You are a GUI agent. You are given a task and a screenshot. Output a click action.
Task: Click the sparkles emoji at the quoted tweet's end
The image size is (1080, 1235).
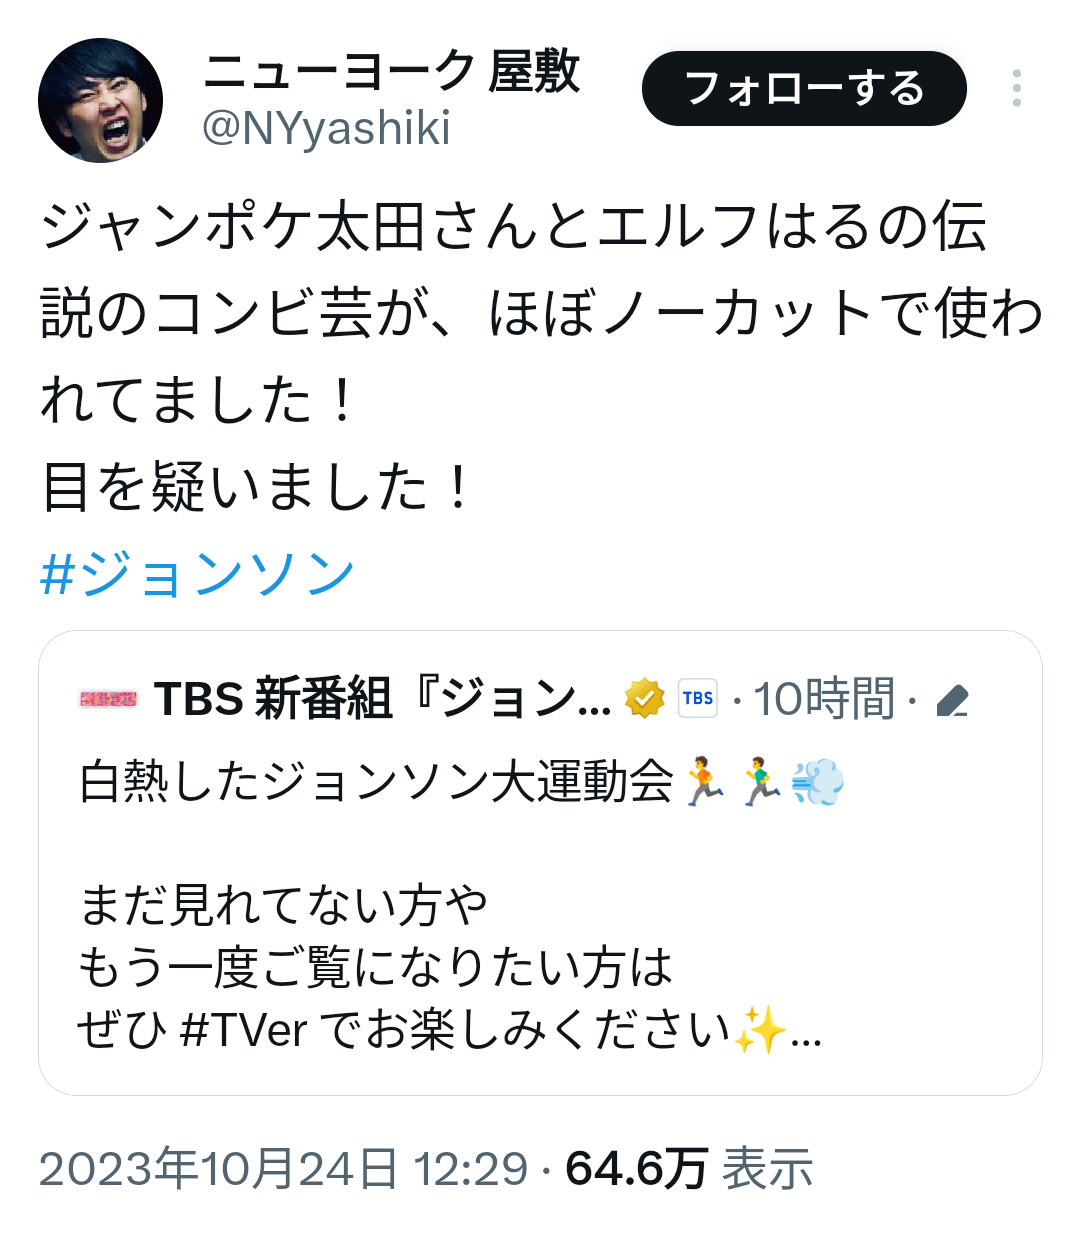[x=759, y=1029]
